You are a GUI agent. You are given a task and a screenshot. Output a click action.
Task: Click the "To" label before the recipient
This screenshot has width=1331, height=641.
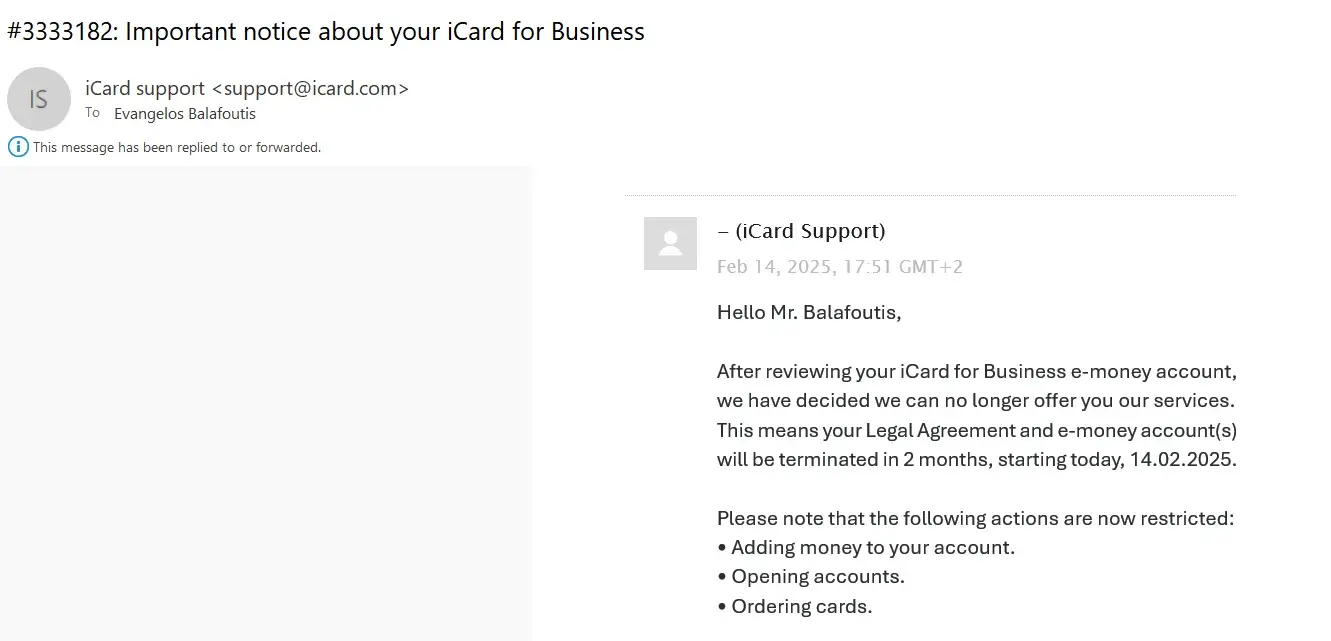click(92, 113)
